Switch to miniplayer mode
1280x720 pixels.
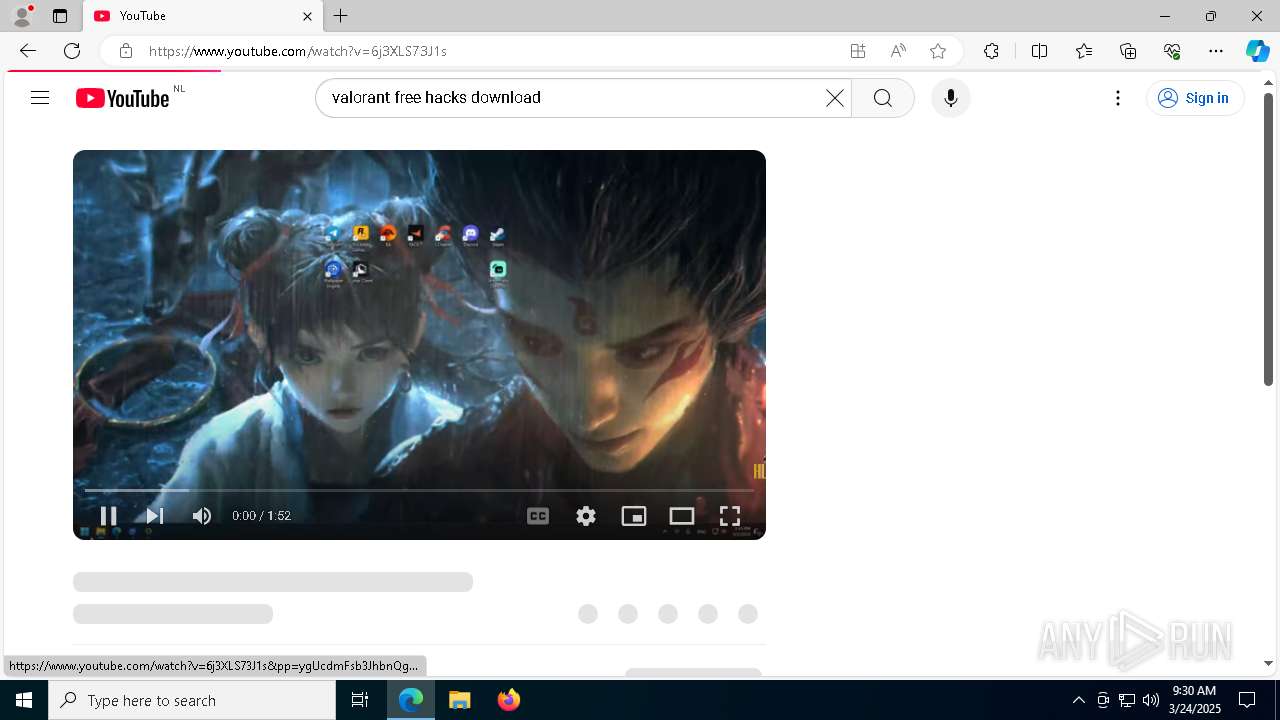click(634, 516)
